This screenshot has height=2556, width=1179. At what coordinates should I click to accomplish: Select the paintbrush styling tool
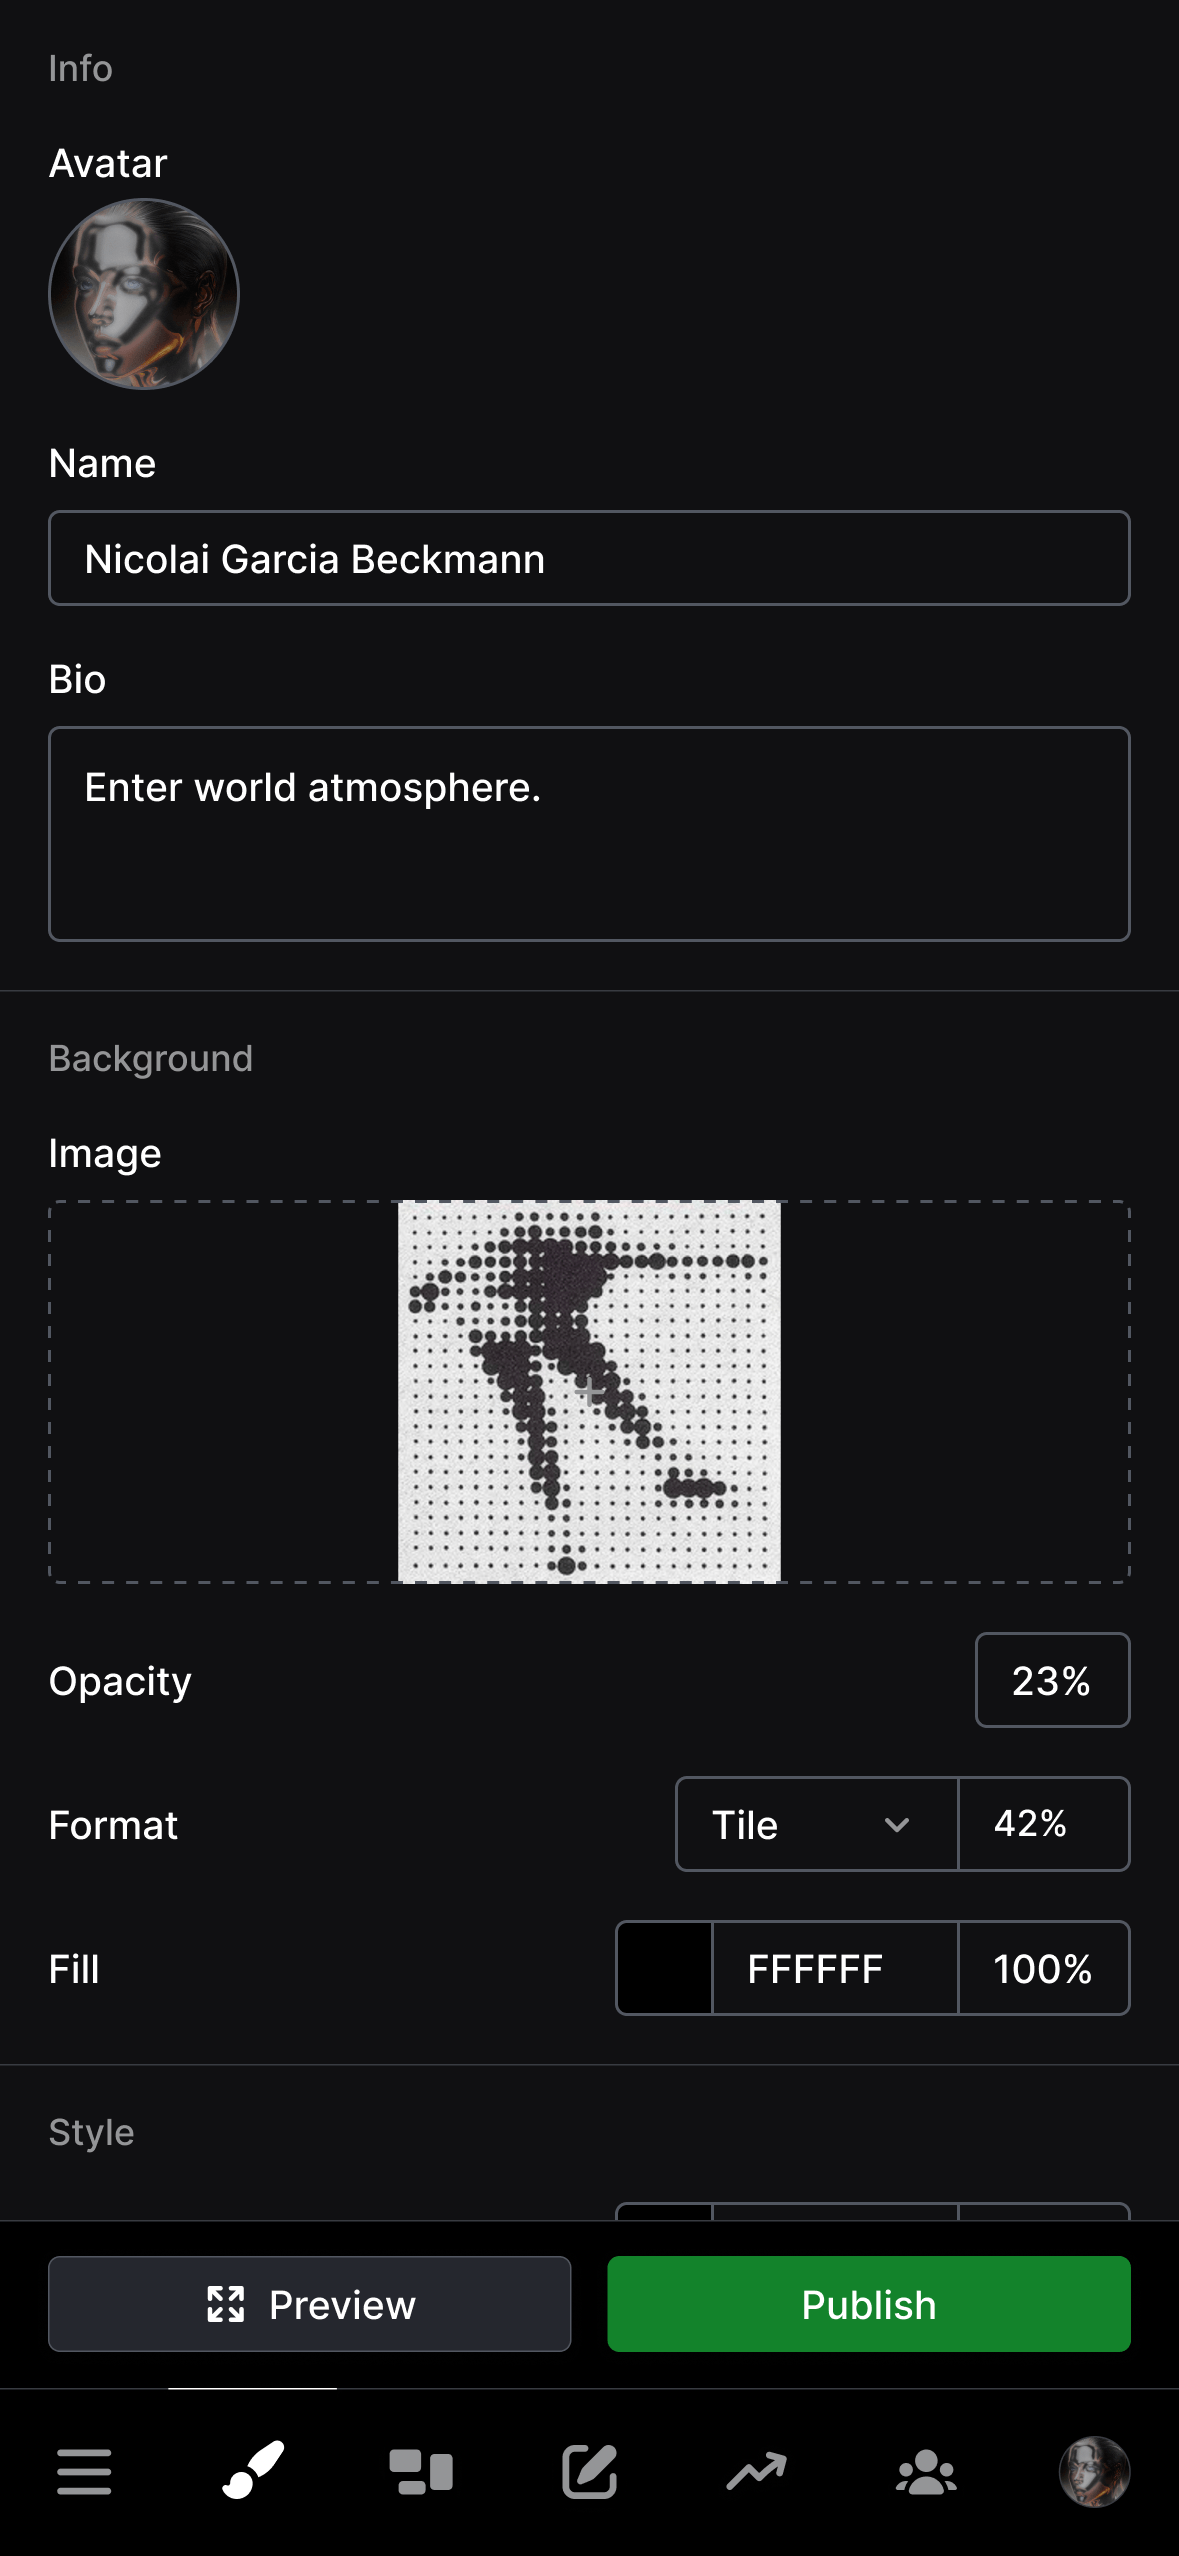coord(251,2470)
